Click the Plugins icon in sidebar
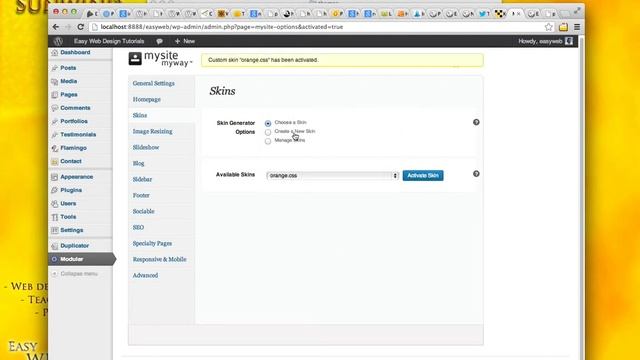The image size is (640, 360). pos(55,190)
